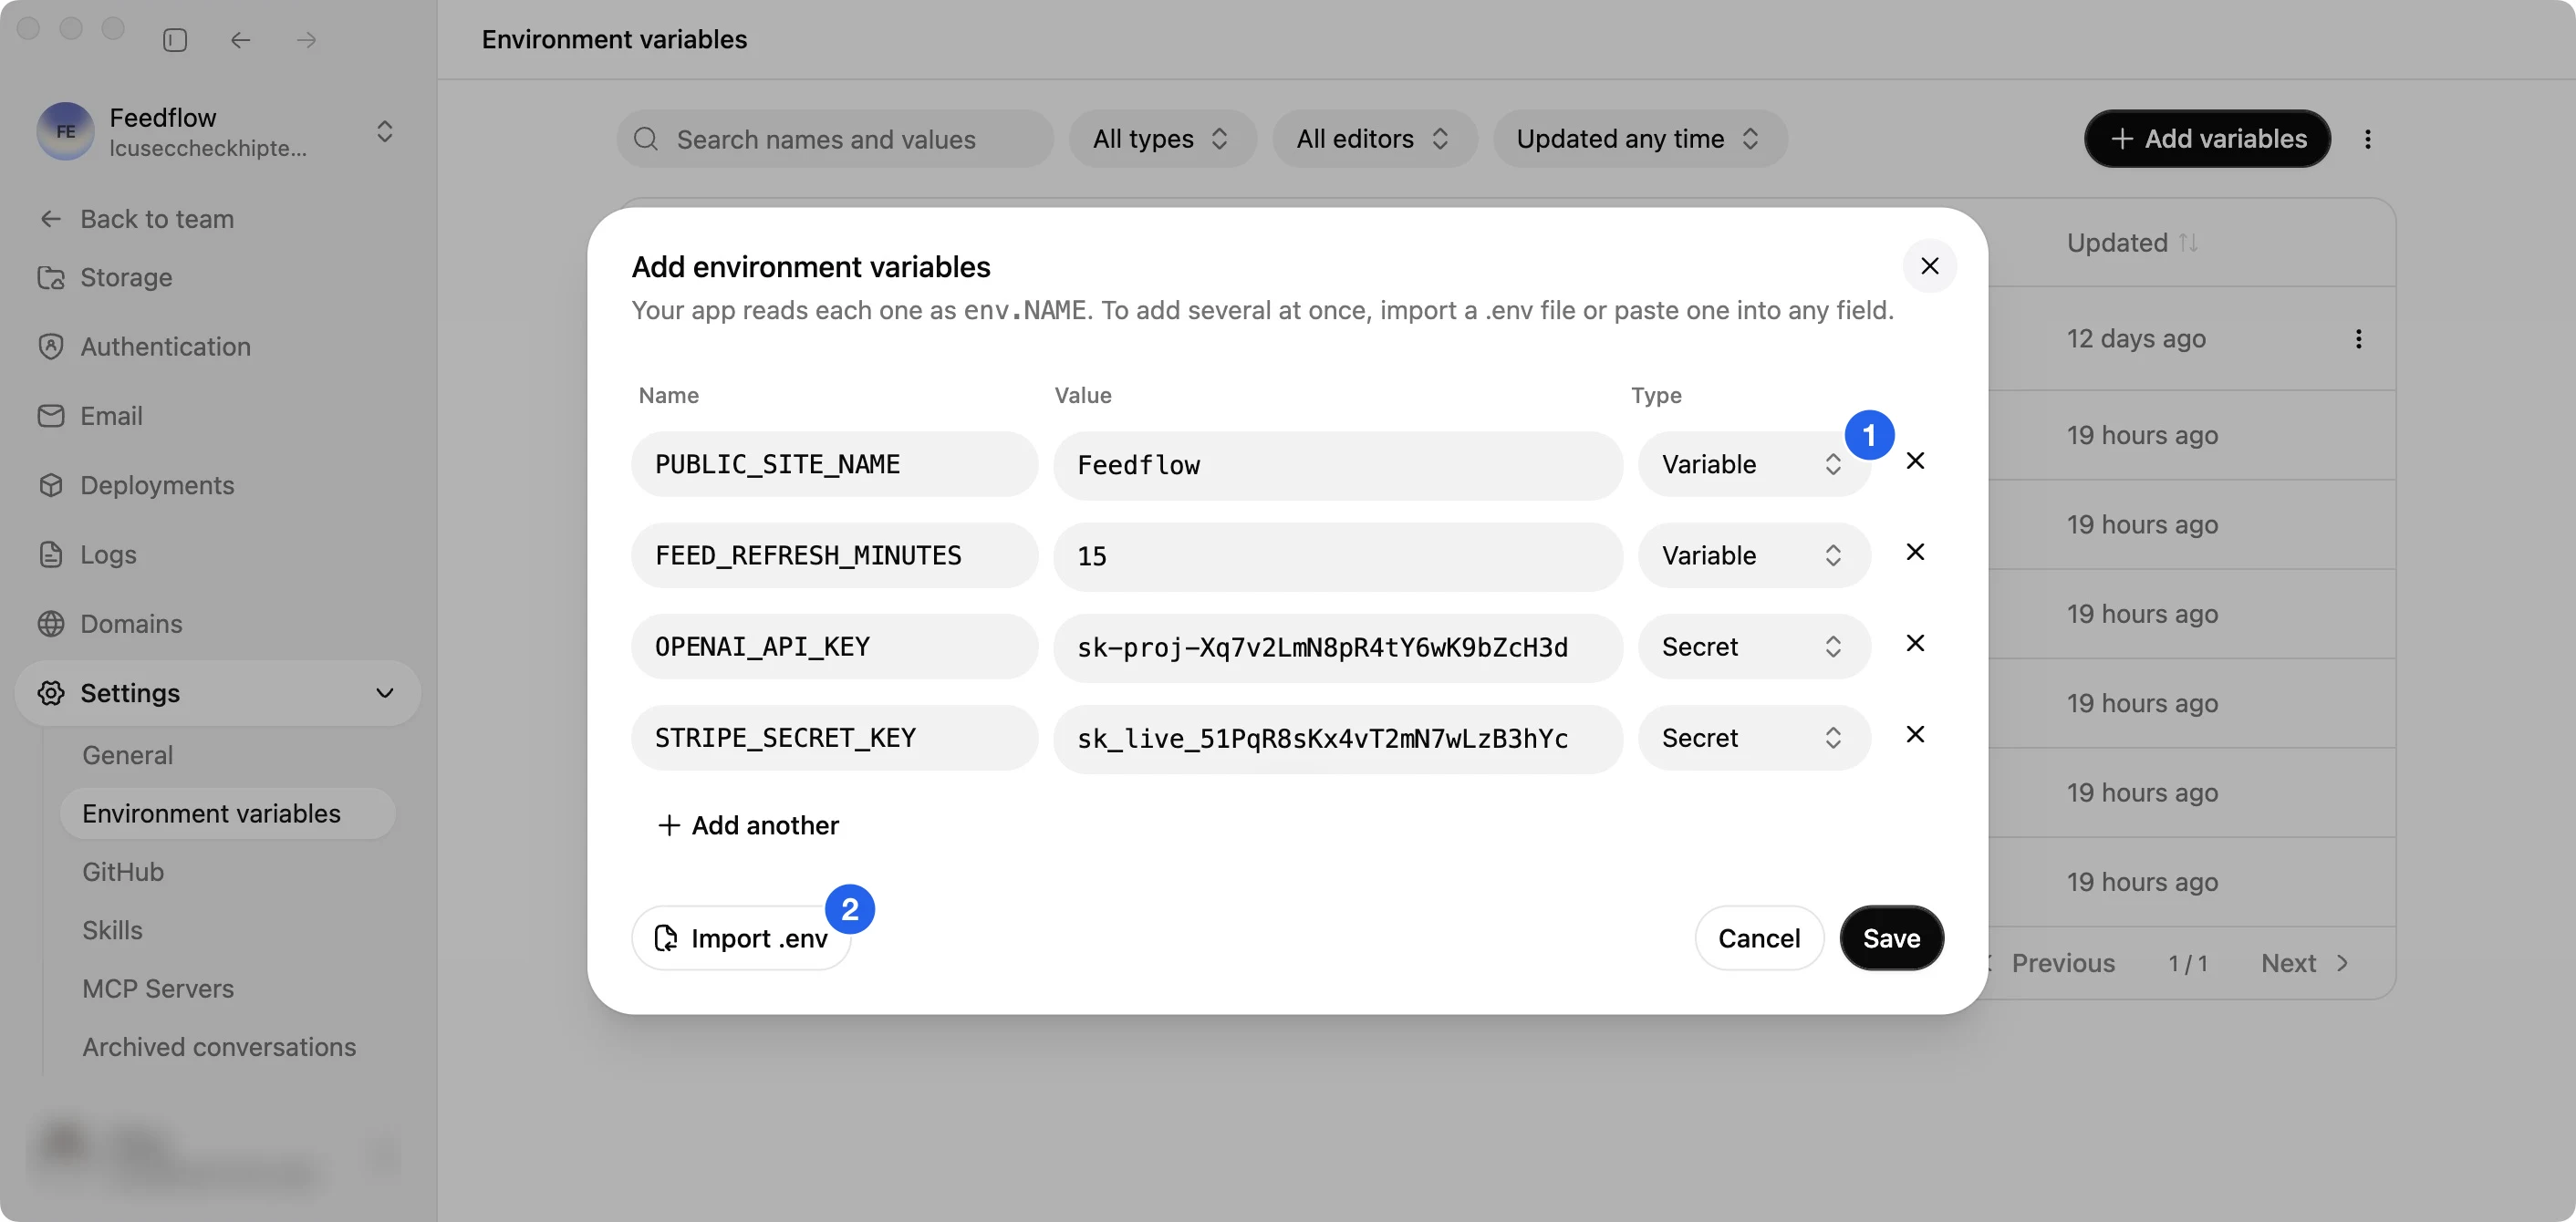Change type of OPENAI_API_KEY from Secret
Image resolution: width=2576 pixels, height=1222 pixels.
coord(1753,646)
